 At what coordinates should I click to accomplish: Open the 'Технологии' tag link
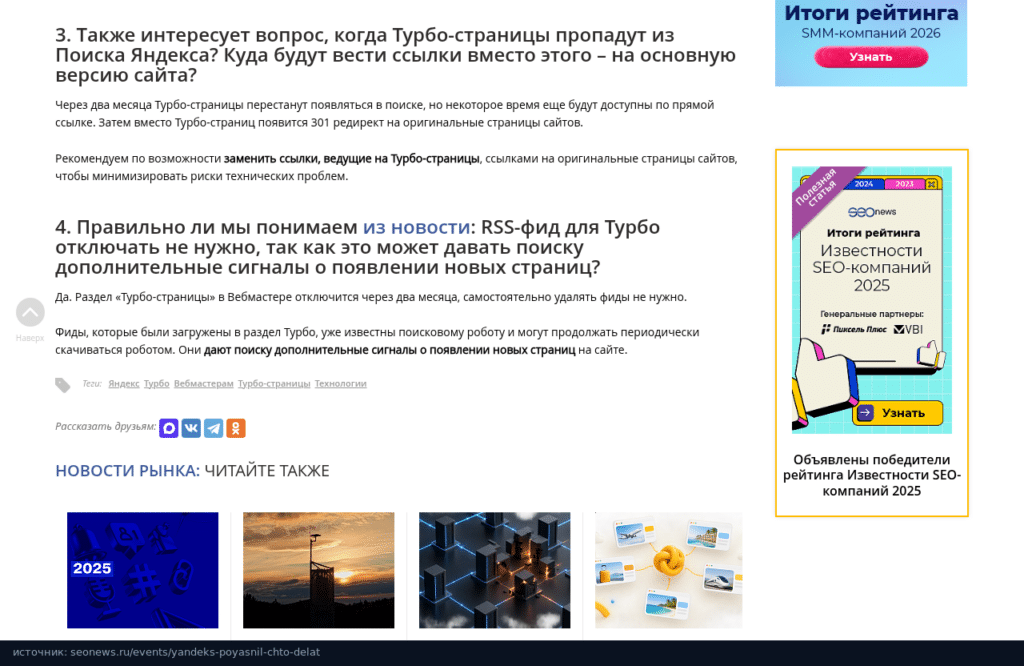point(341,384)
